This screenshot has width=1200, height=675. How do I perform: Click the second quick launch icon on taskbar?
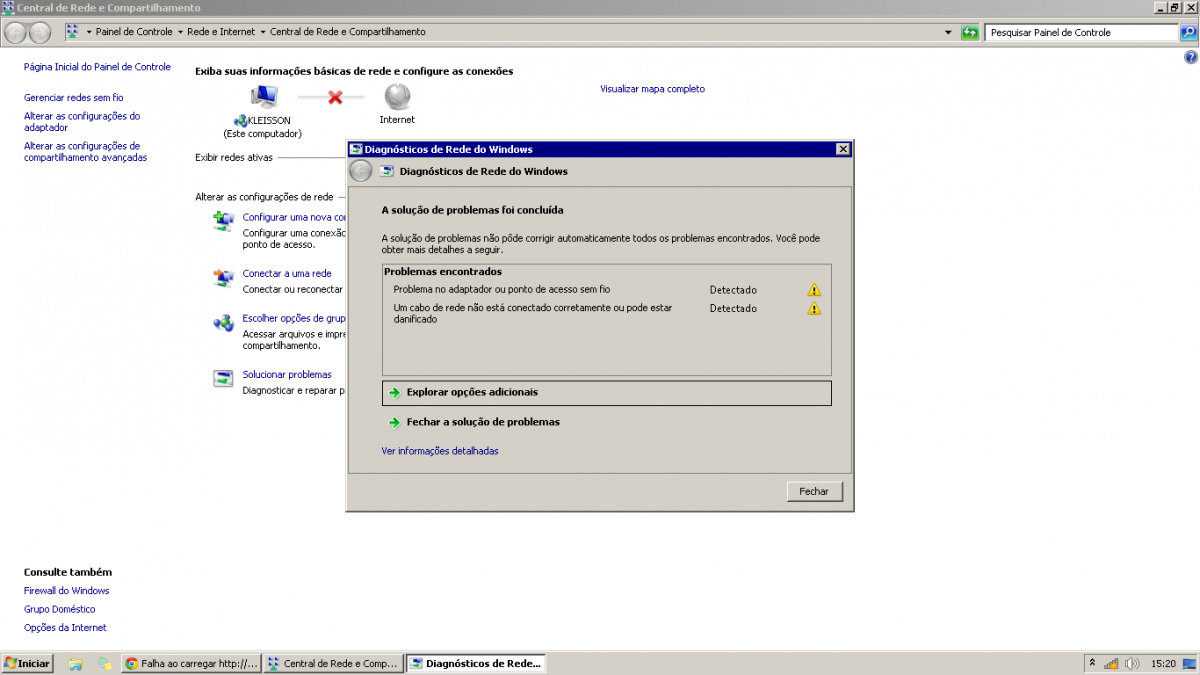[x=104, y=663]
